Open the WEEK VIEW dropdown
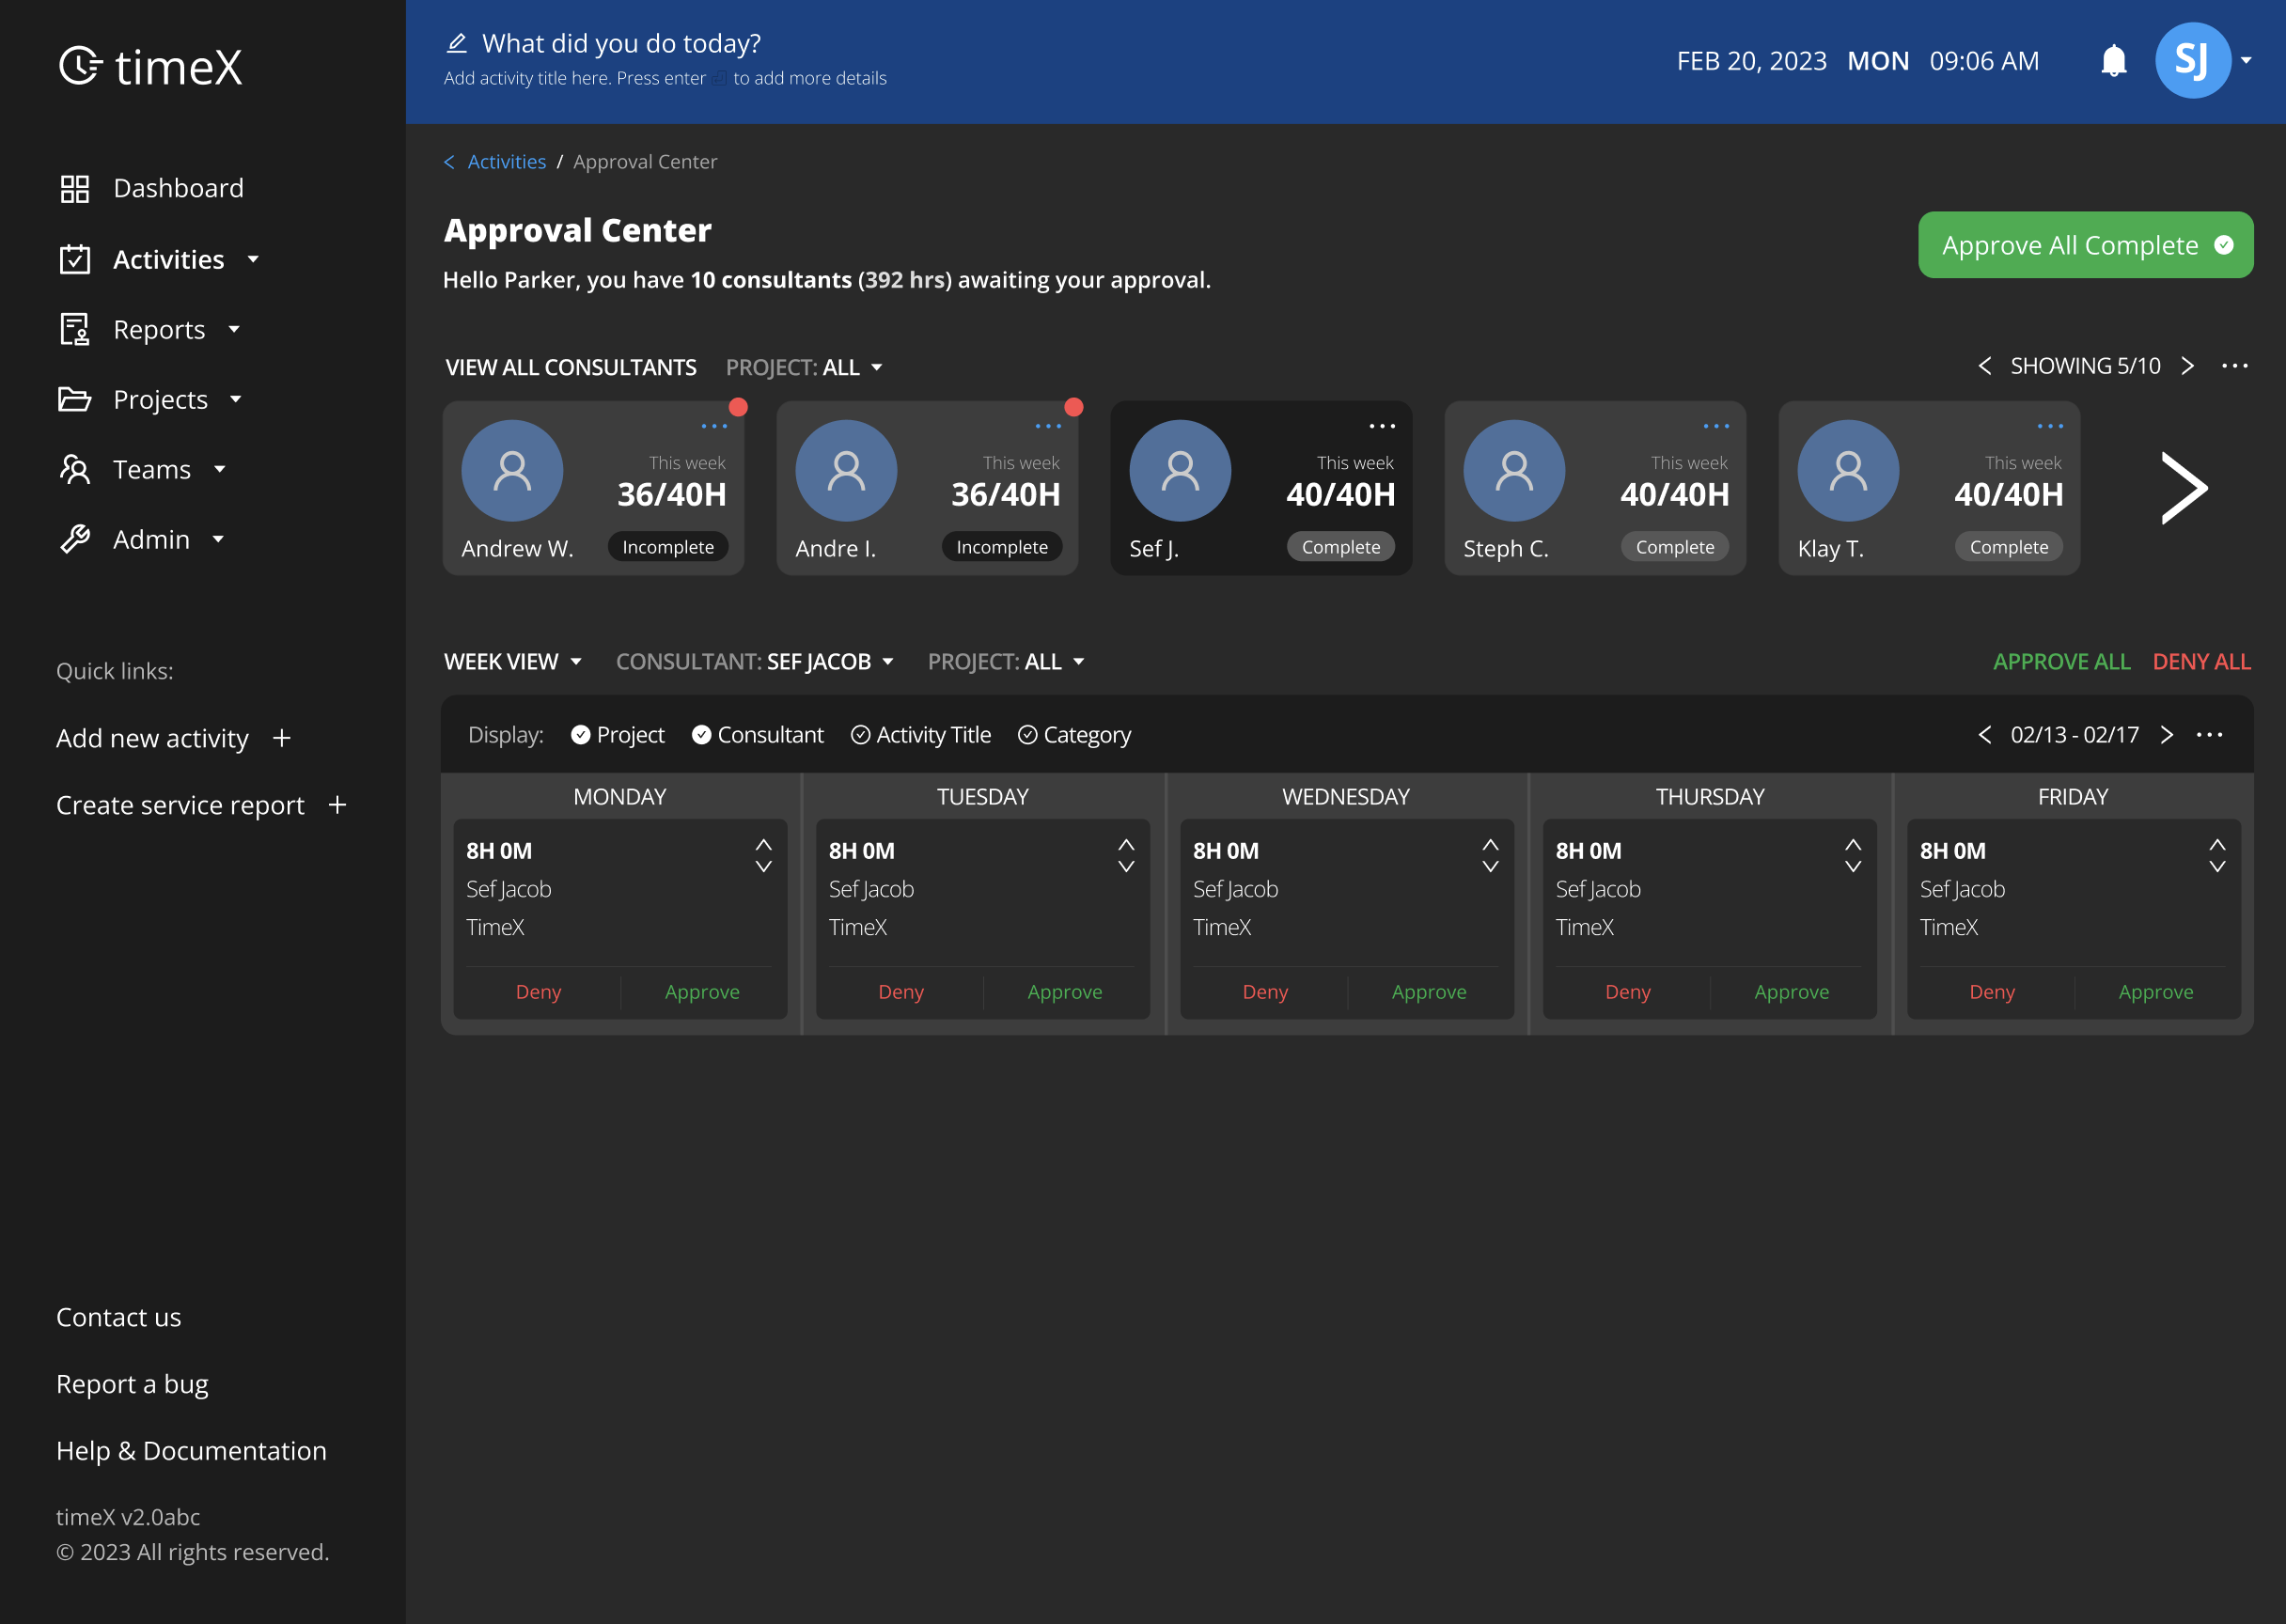 514,661
